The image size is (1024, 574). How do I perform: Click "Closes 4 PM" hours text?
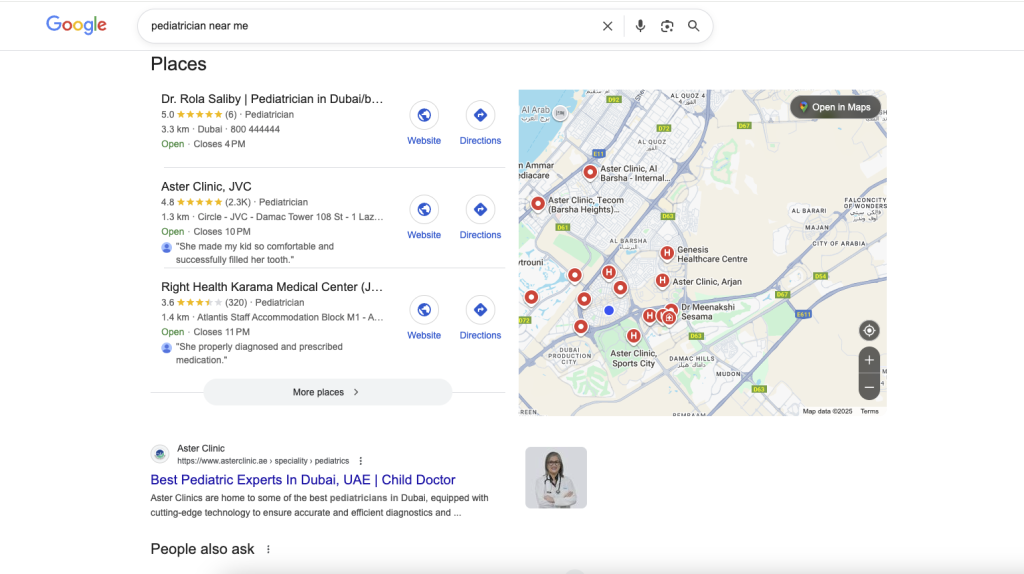[x=219, y=144]
